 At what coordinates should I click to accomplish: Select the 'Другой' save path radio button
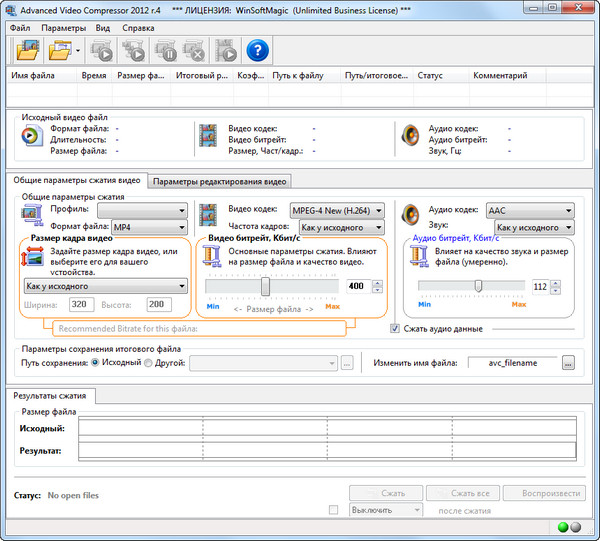(x=147, y=363)
